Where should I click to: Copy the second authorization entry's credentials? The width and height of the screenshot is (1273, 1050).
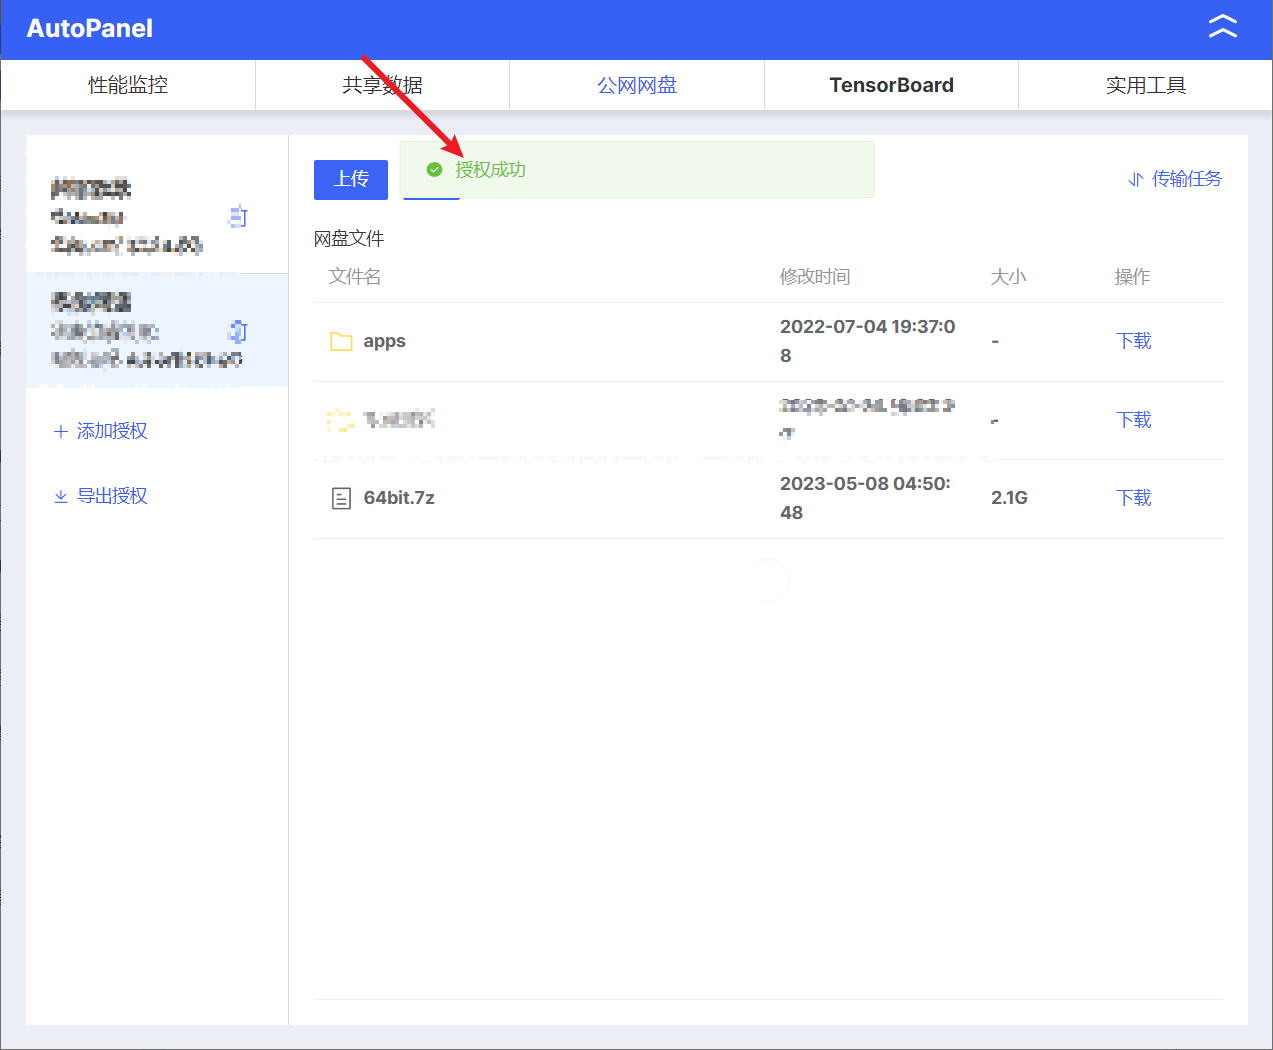point(238,331)
